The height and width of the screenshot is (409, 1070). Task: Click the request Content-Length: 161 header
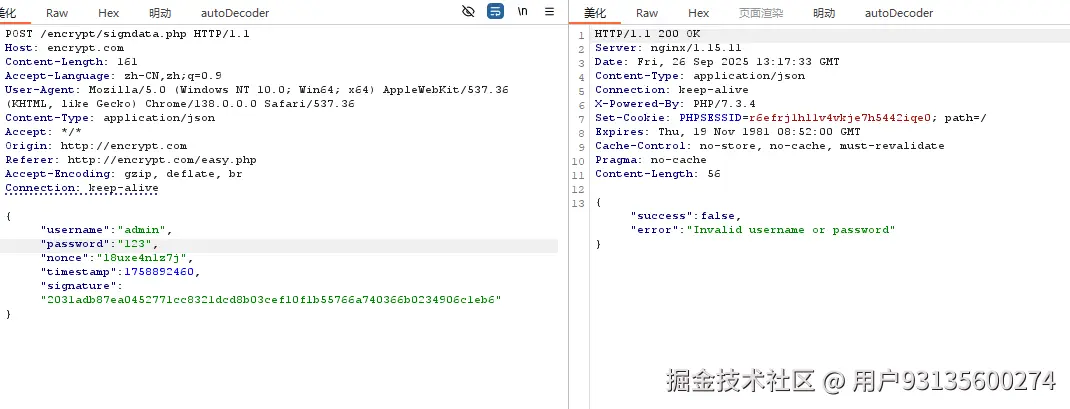tap(71, 61)
